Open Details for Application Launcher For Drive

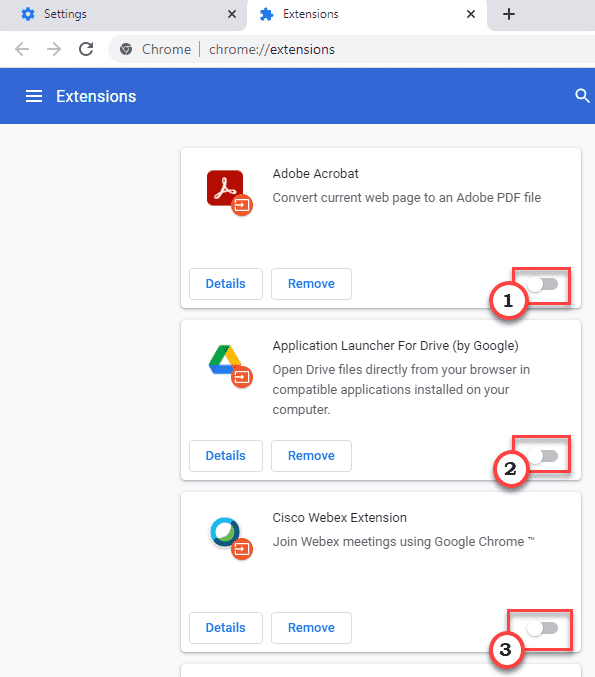(x=226, y=456)
